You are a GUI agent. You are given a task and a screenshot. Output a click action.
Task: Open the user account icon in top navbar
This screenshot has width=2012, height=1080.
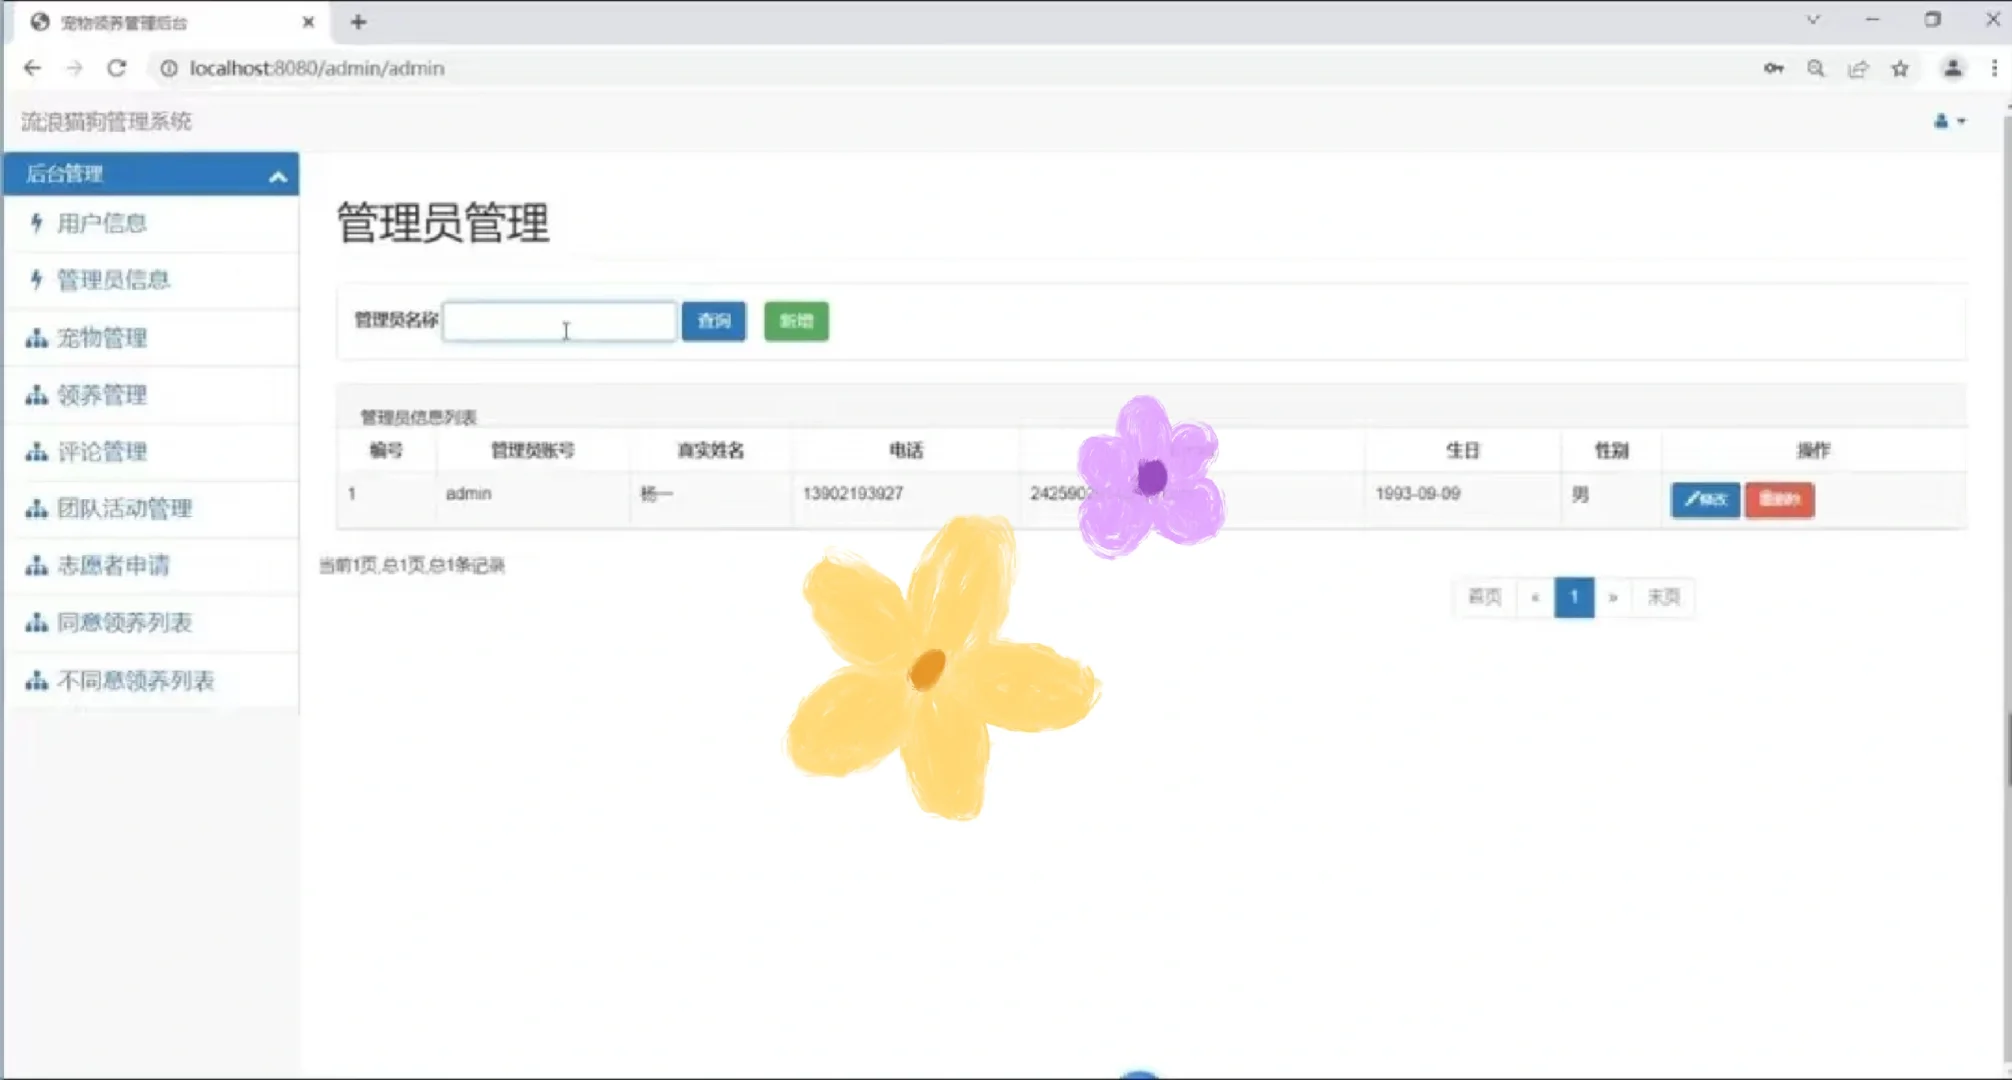pyautogui.click(x=1940, y=121)
